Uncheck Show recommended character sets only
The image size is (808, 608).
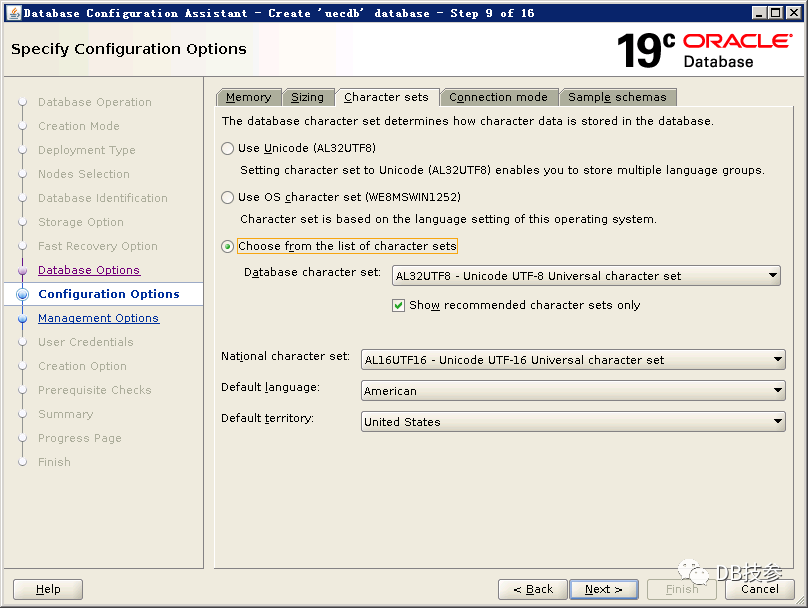(x=398, y=305)
